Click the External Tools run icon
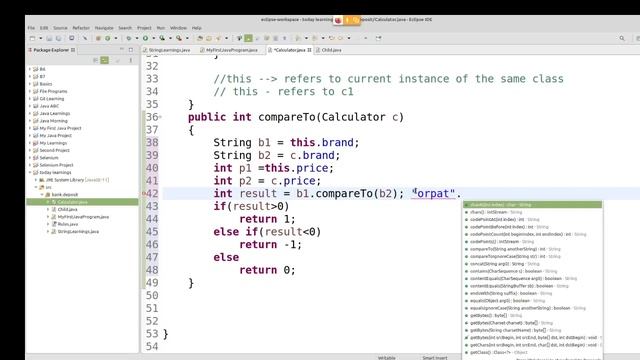640x360 pixels. point(179,38)
